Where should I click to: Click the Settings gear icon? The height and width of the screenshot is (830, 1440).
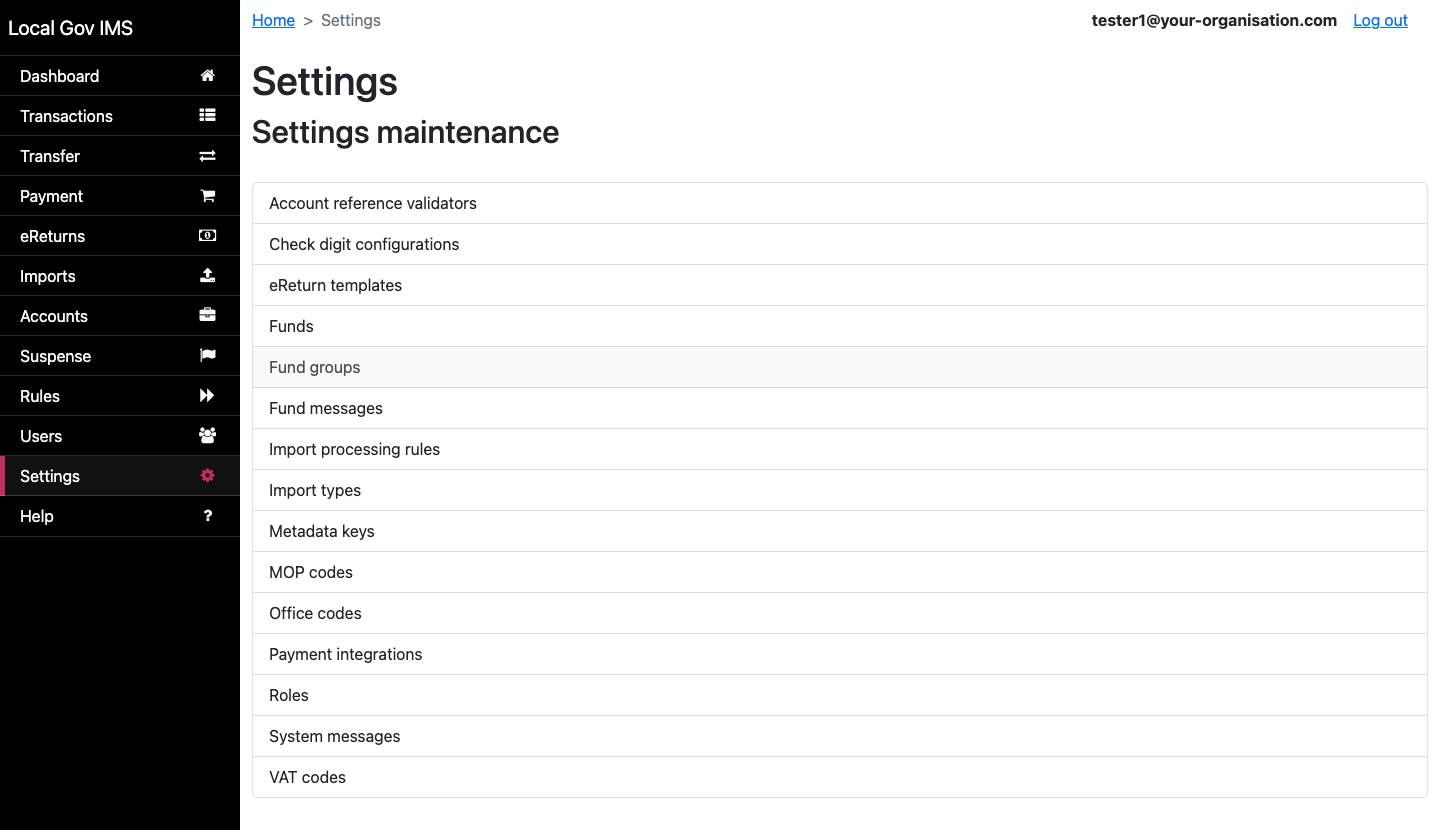click(207, 475)
